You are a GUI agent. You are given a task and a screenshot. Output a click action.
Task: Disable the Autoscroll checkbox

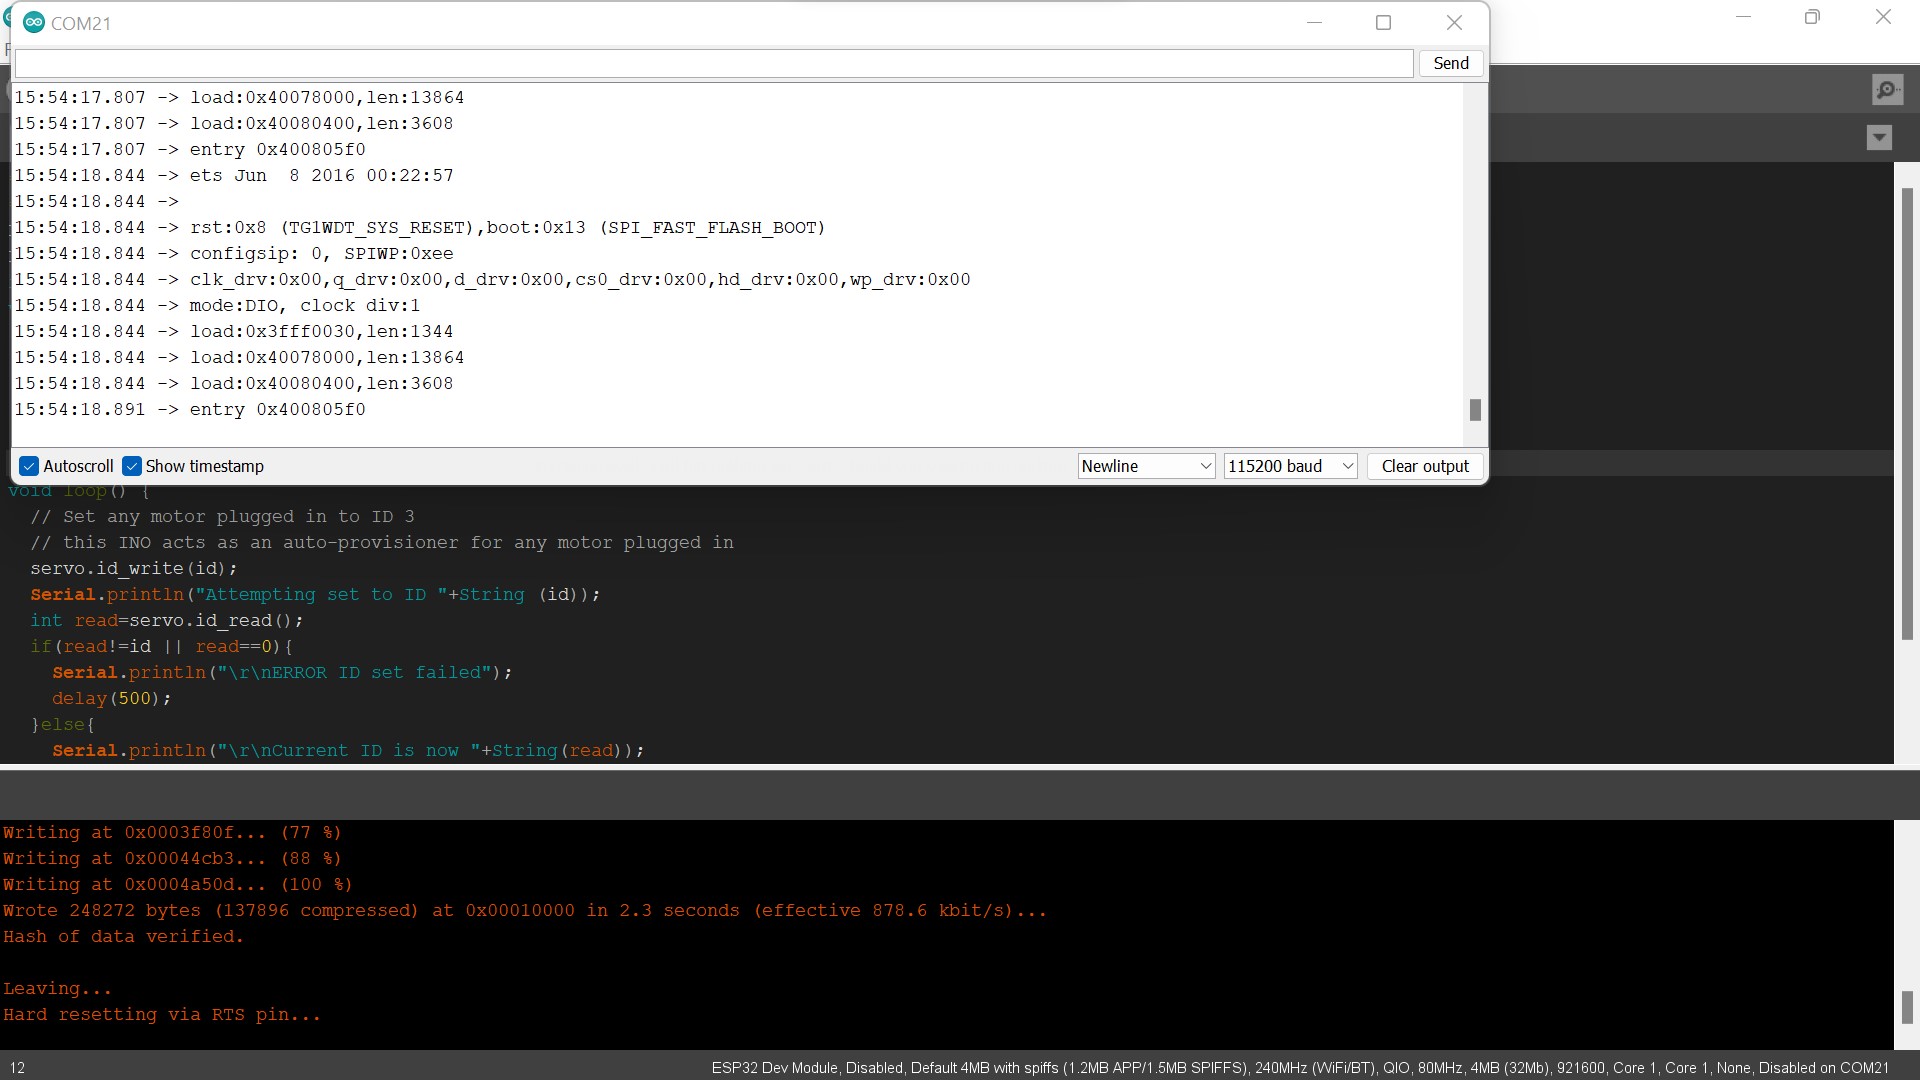pos(28,466)
